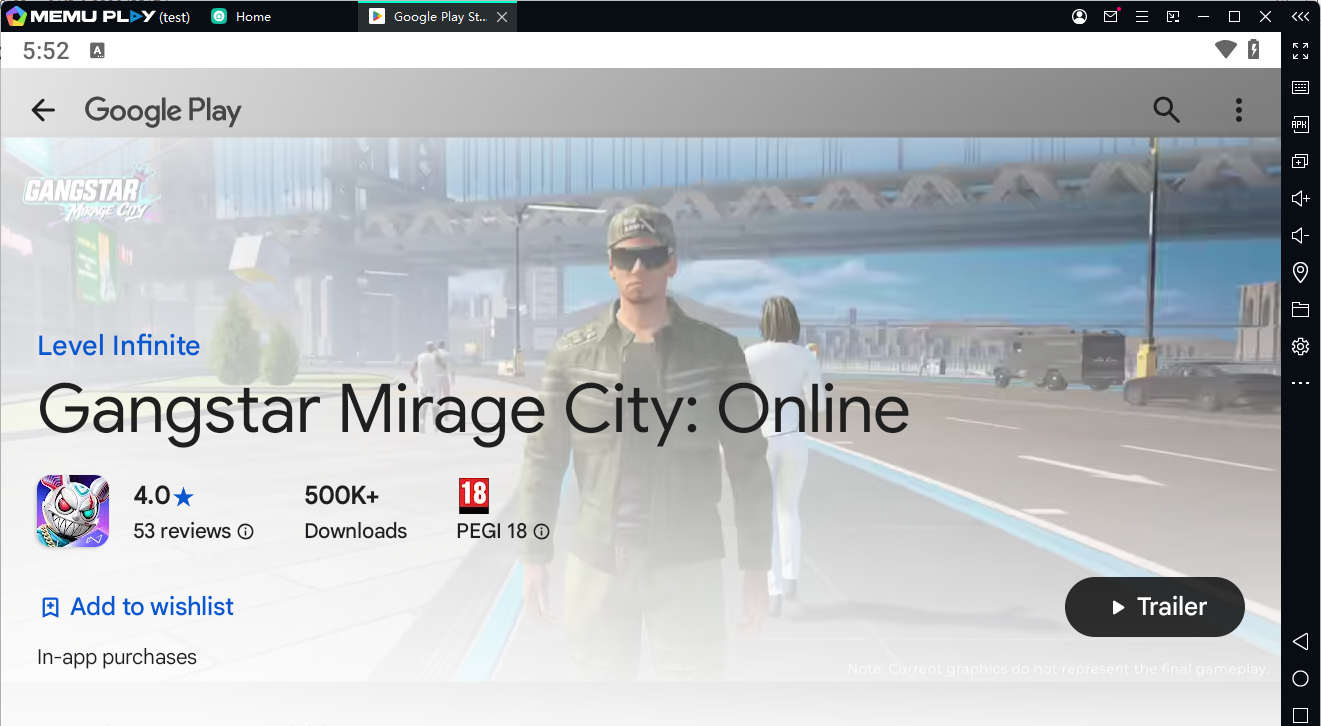The image size is (1321, 726).
Task: Enter full screen mode from the sidebar
Action: 1300,51
